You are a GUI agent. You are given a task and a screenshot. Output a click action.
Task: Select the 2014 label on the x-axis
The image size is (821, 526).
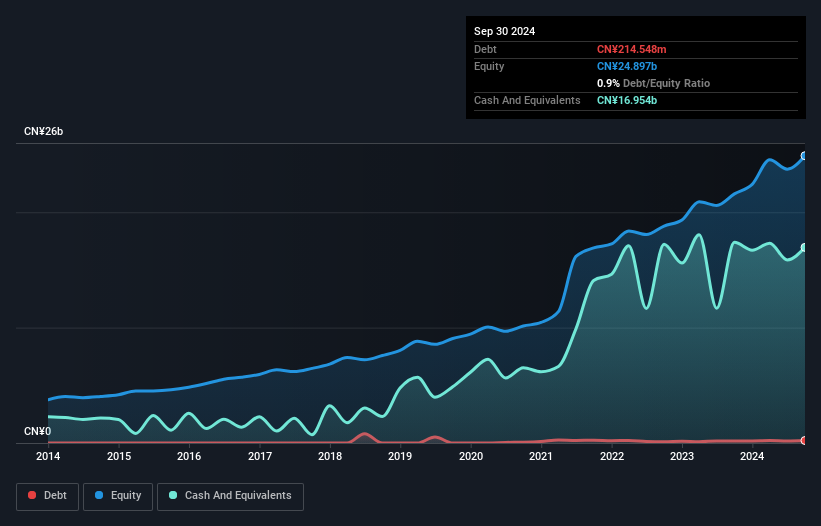tap(48, 457)
